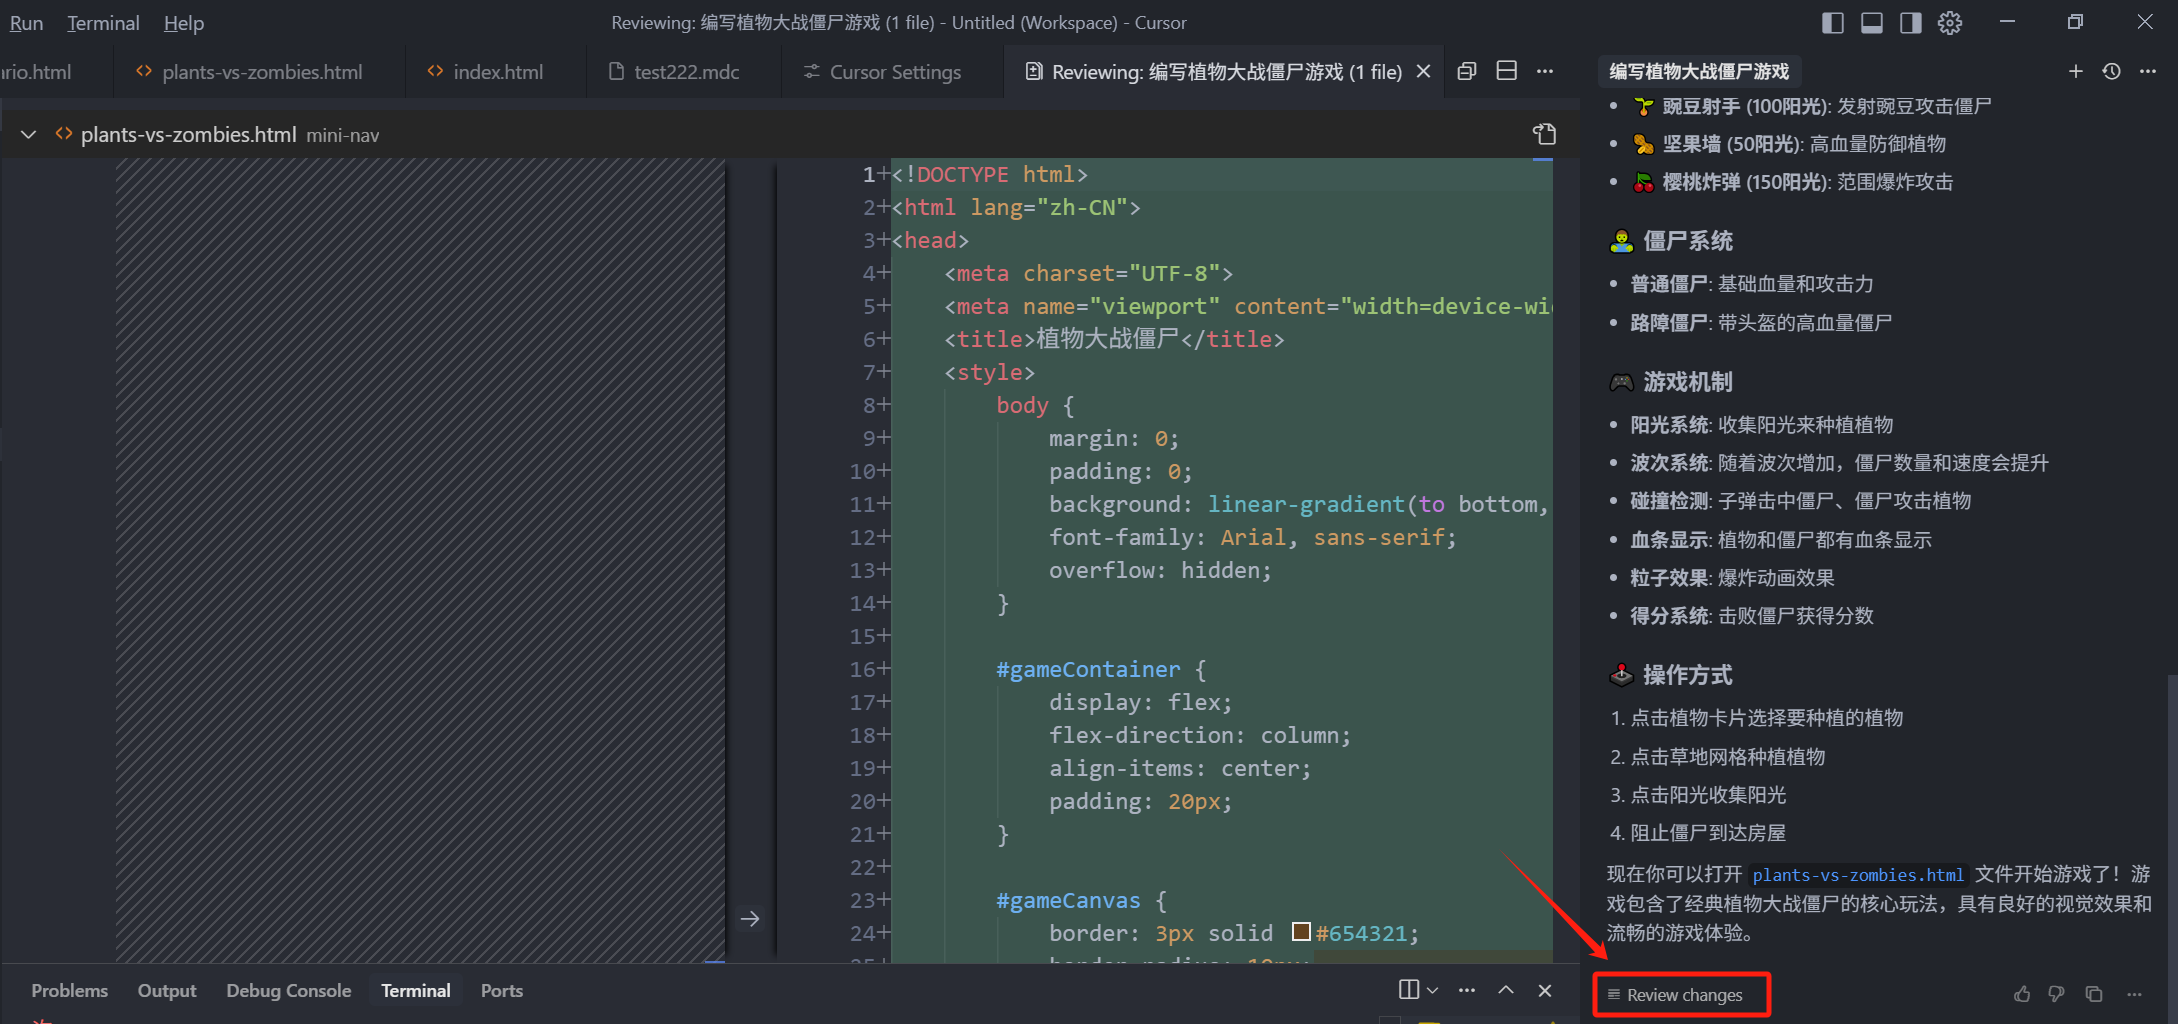2178x1024 pixels.
Task: Click the revert arrow in diff gutter
Action: click(x=750, y=919)
